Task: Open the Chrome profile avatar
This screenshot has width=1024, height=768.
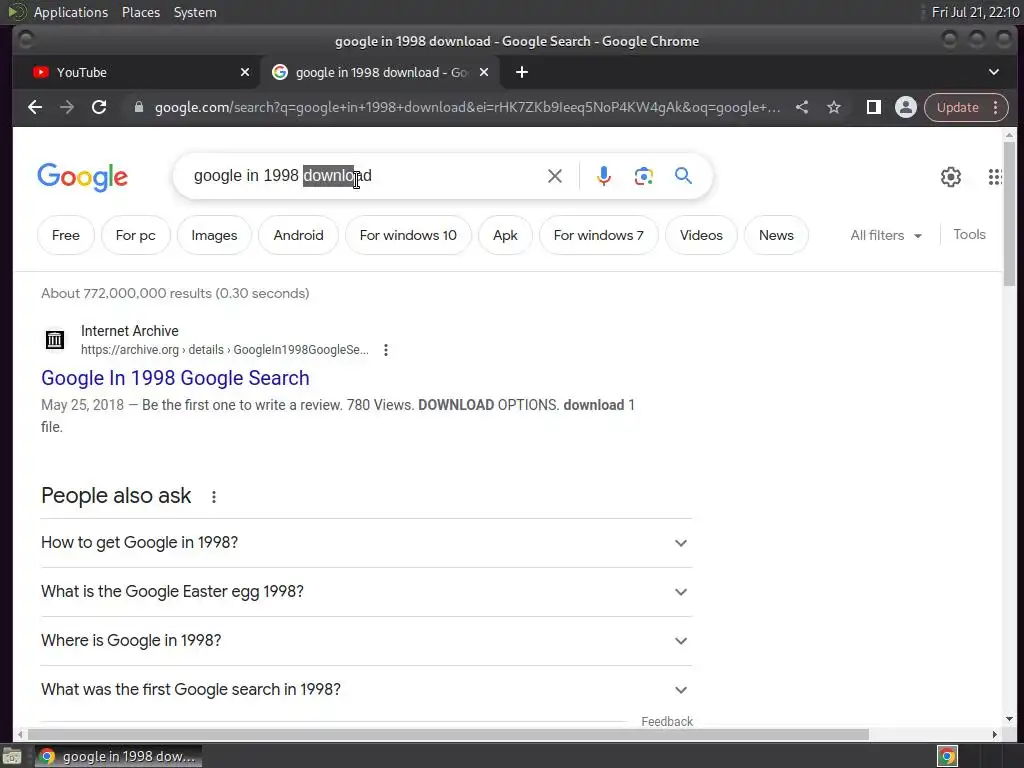Action: pos(906,107)
